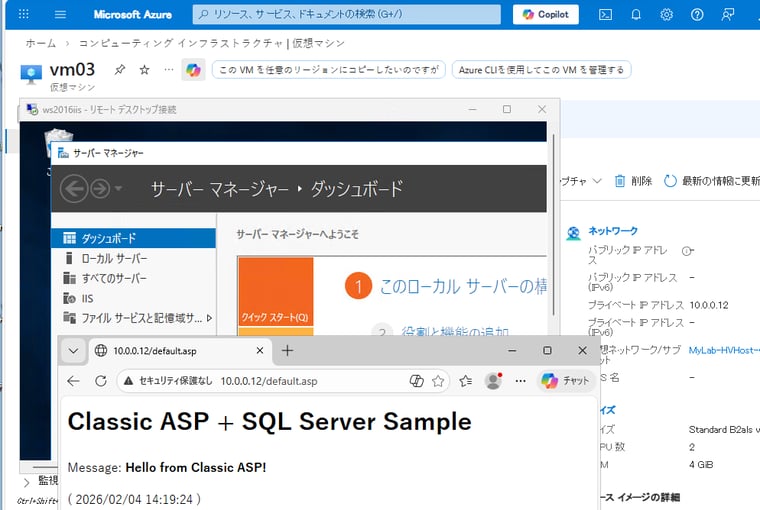Open このローカル サーバーの構成 link
This screenshot has height=510, width=760.
click(463, 287)
